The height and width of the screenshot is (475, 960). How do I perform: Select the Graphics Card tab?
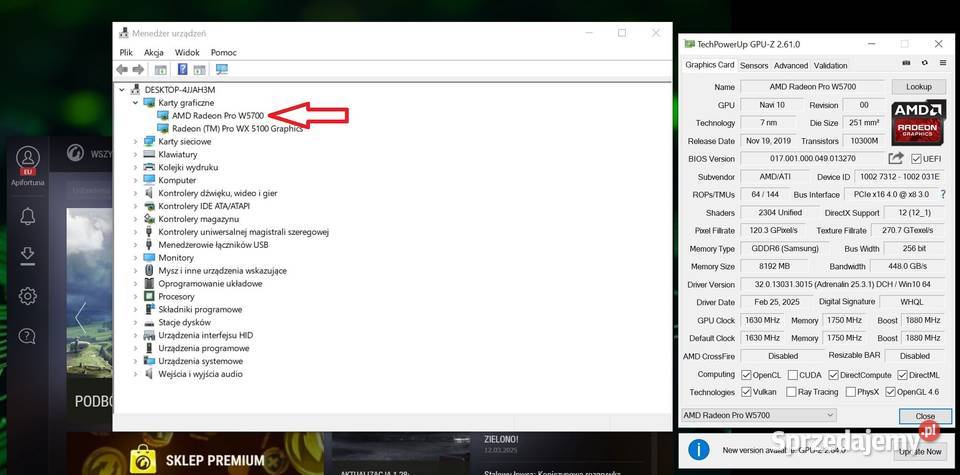[x=710, y=65]
